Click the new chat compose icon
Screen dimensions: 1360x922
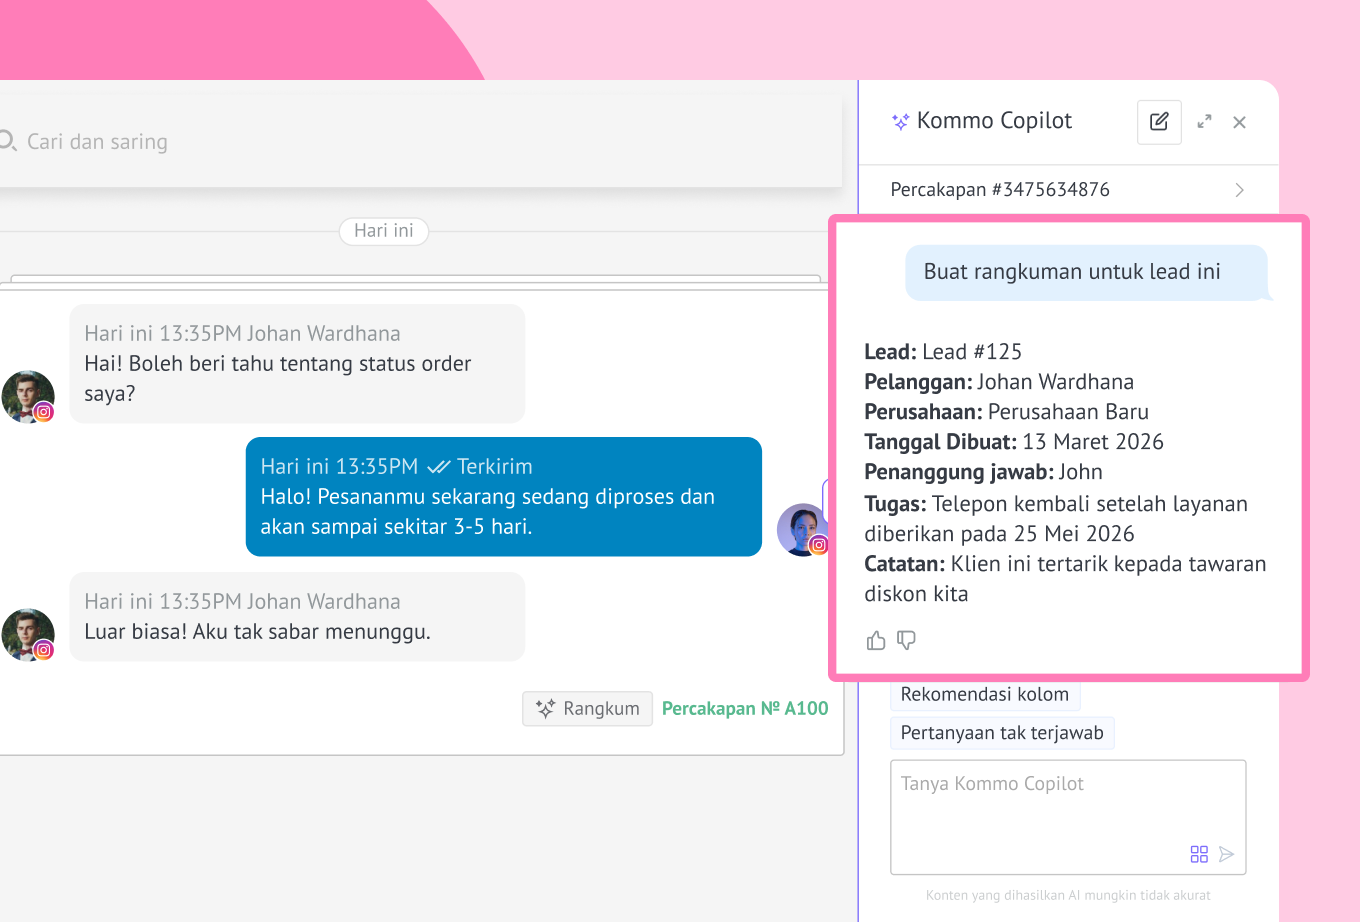pos(1159,122)
